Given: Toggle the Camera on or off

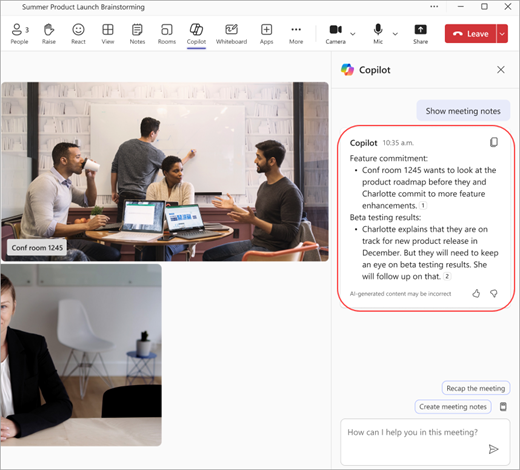Looking at the screenshot, I should 336,34.
